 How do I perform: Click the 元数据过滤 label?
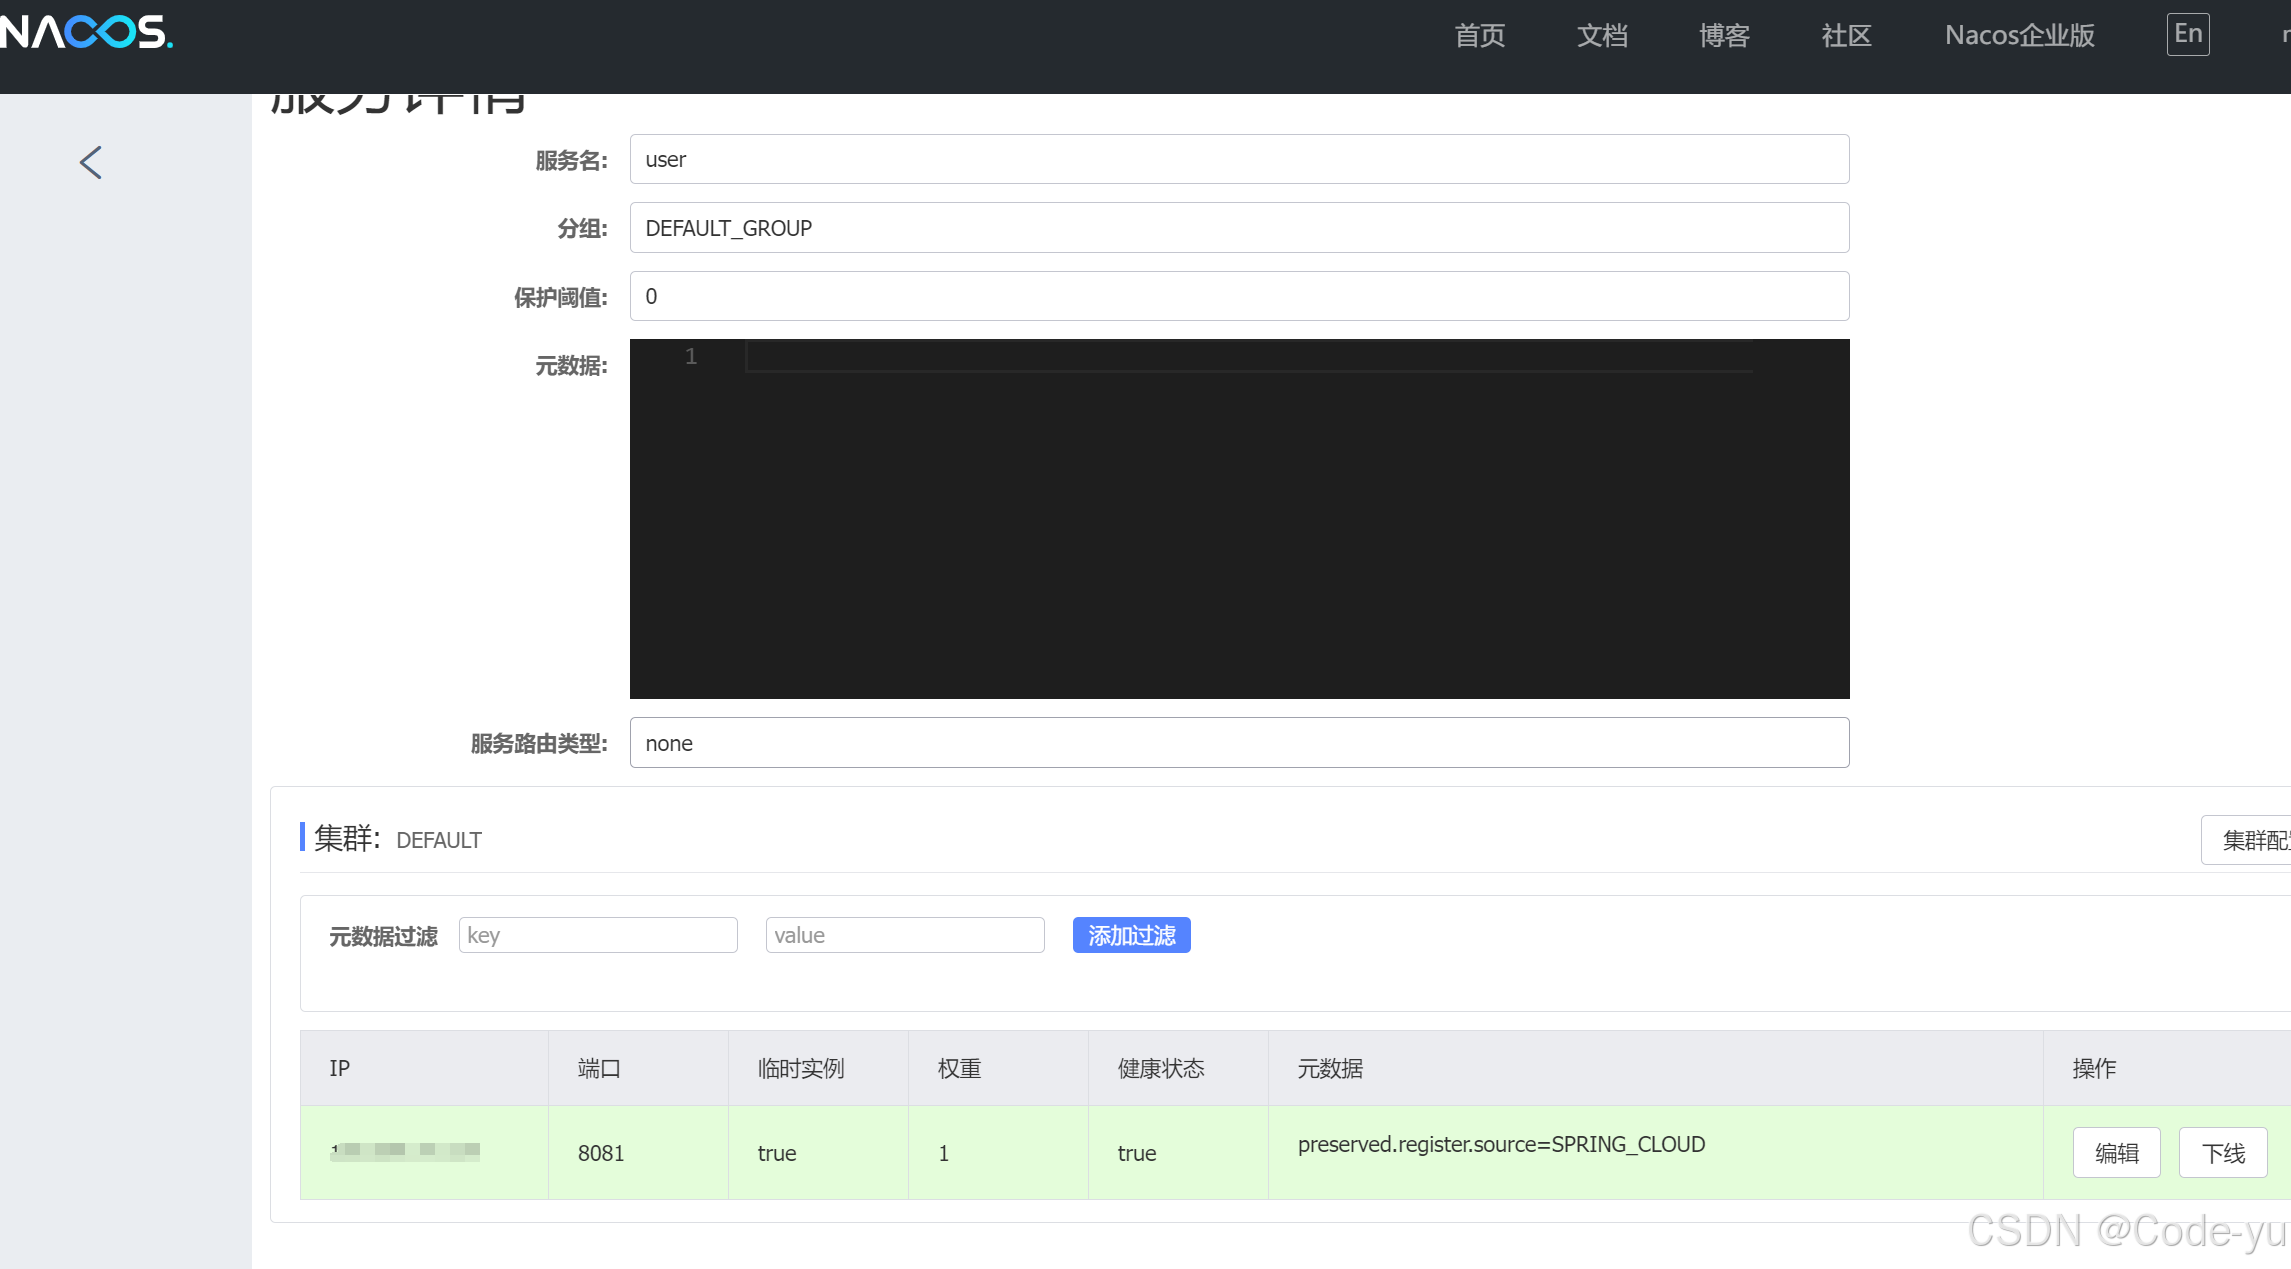coord(384,936)
